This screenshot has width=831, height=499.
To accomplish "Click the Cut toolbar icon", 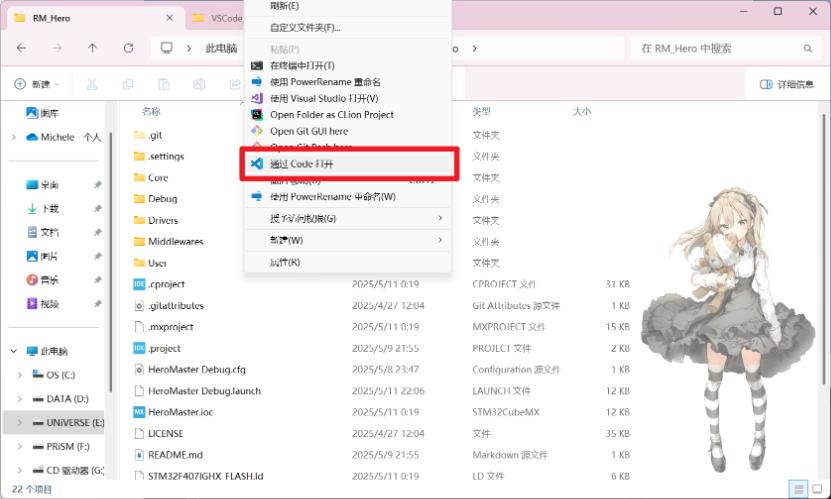I will coord(92,84).
